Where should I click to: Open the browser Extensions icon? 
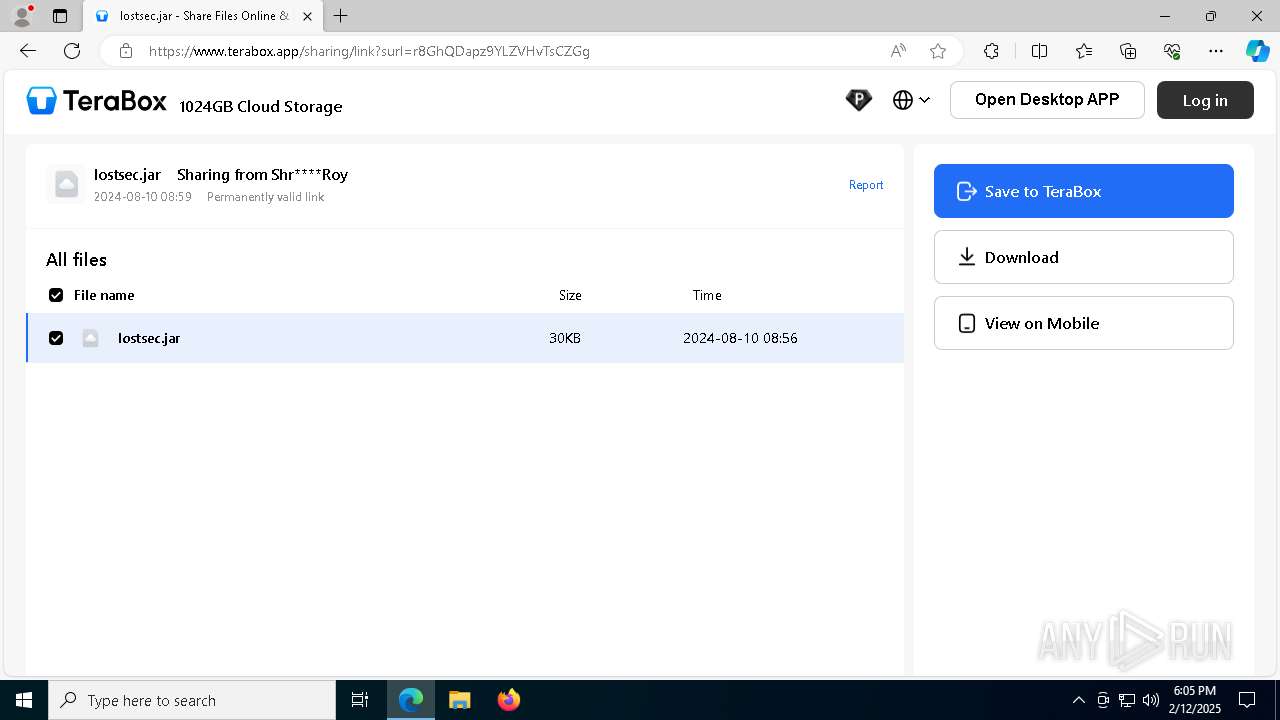(991, 51)
